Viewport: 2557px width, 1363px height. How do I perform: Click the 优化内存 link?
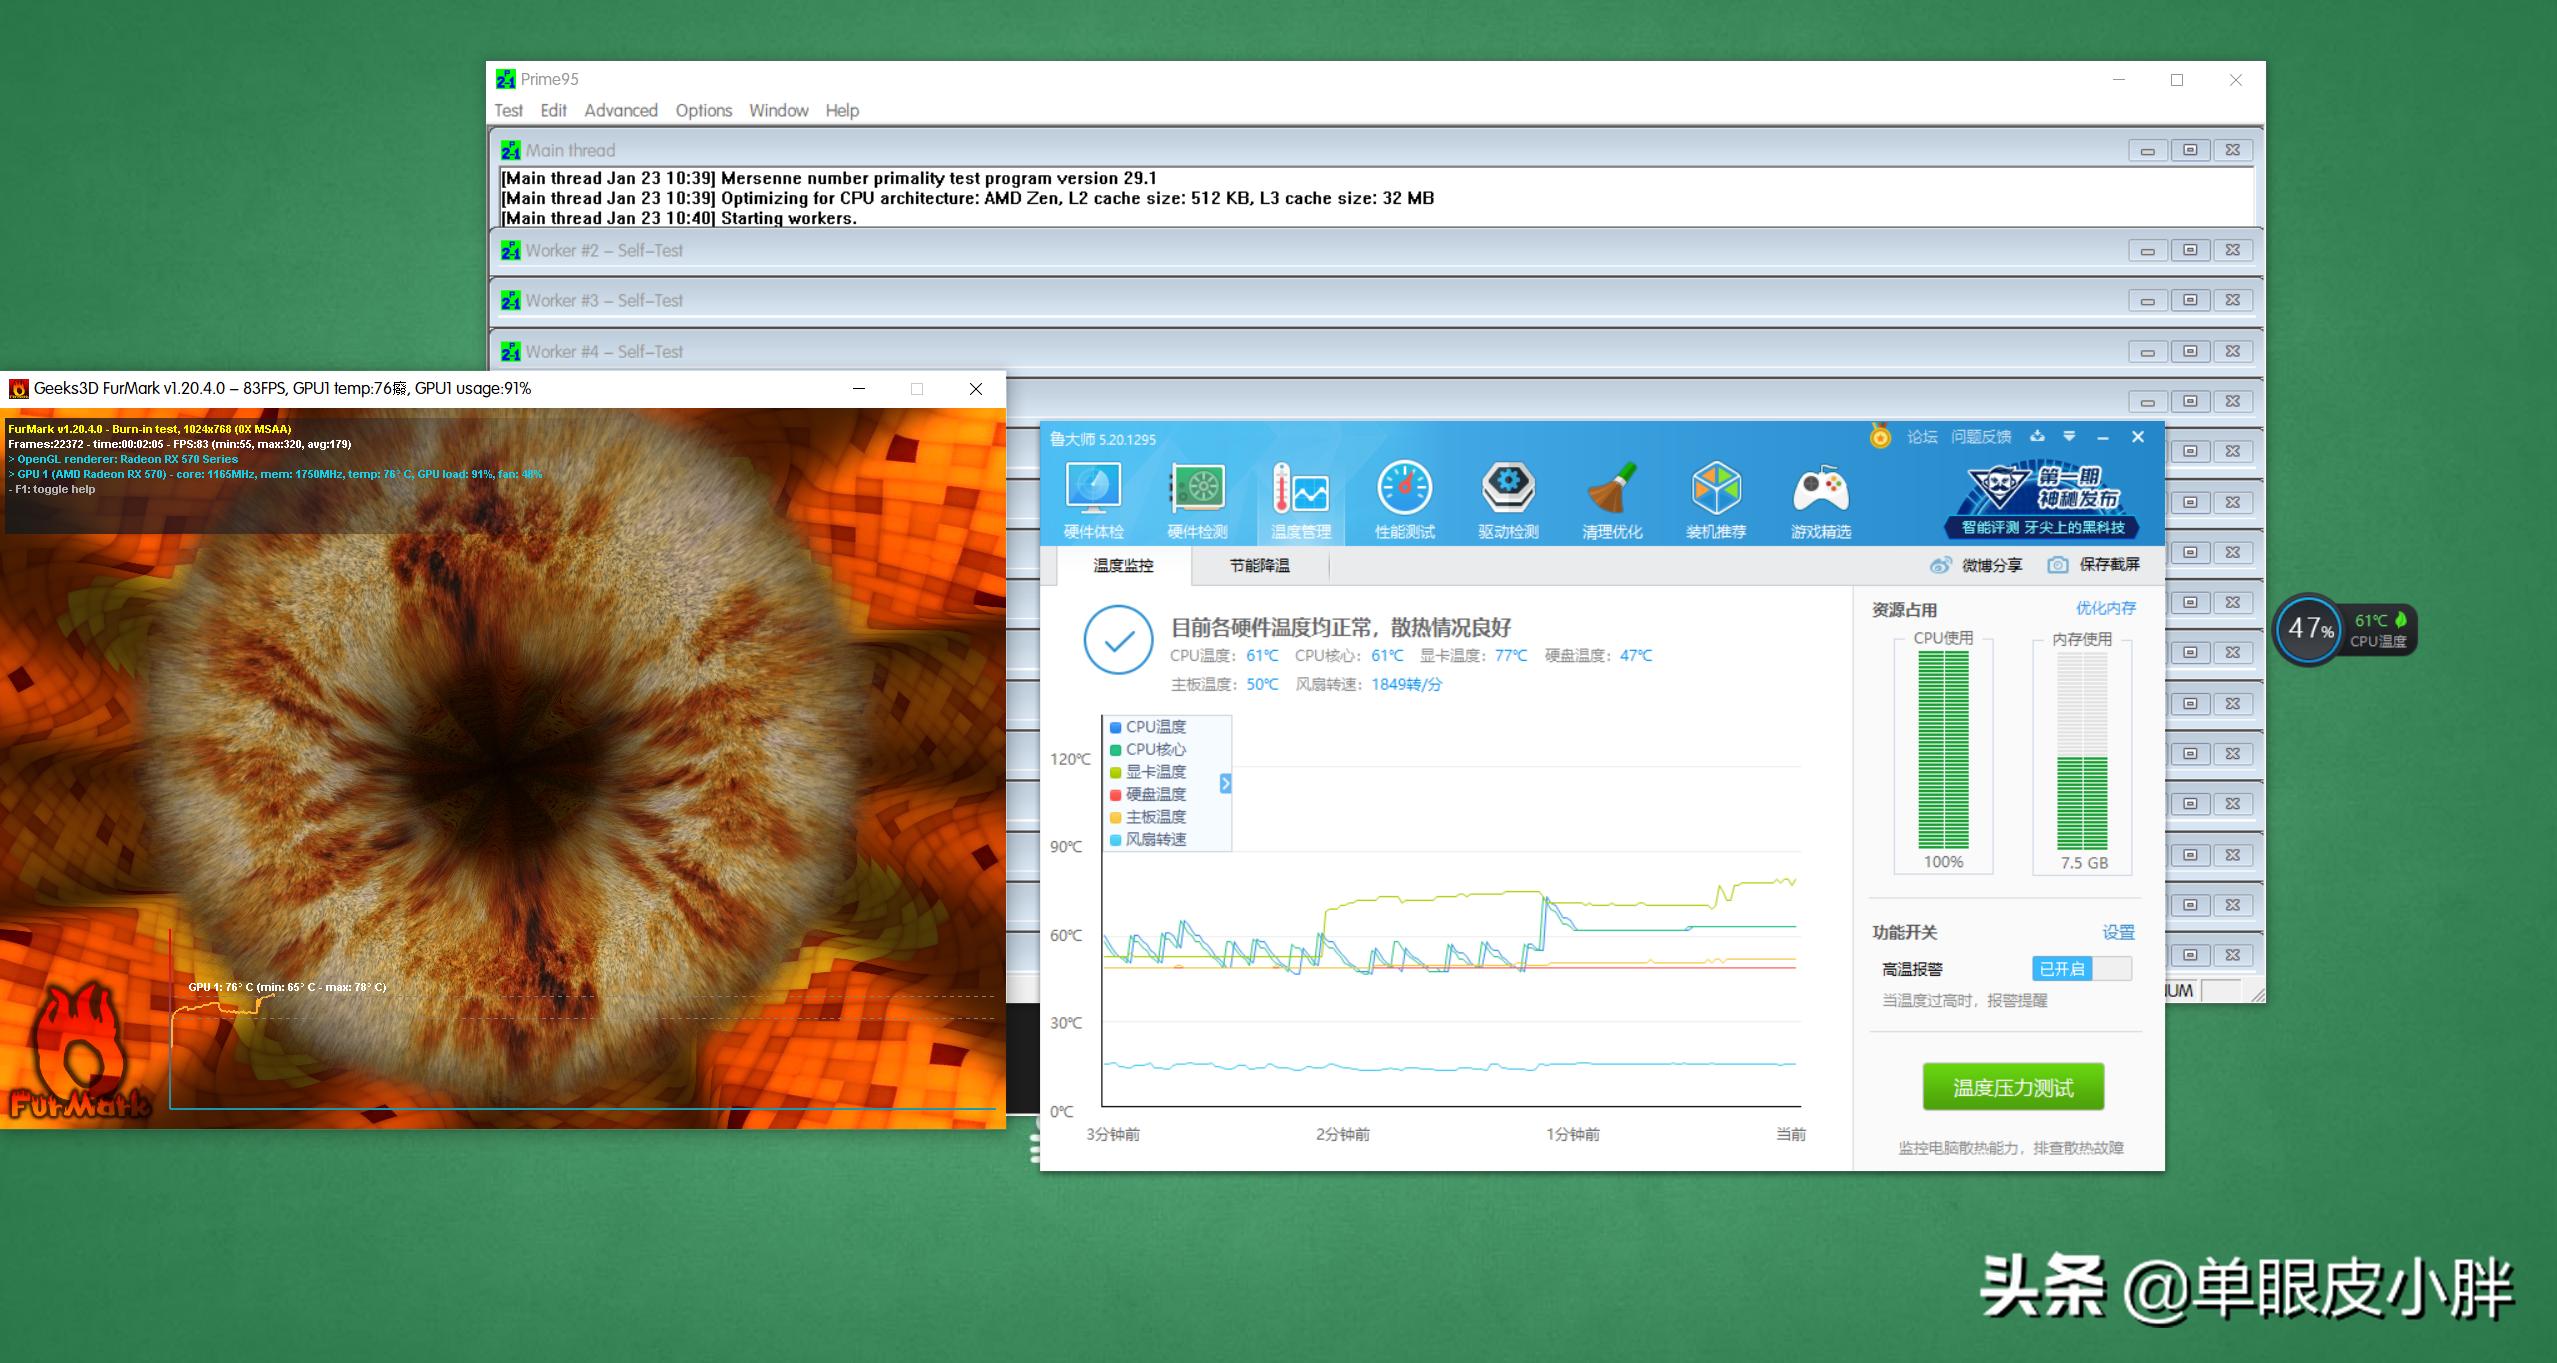click(2105, 608)
